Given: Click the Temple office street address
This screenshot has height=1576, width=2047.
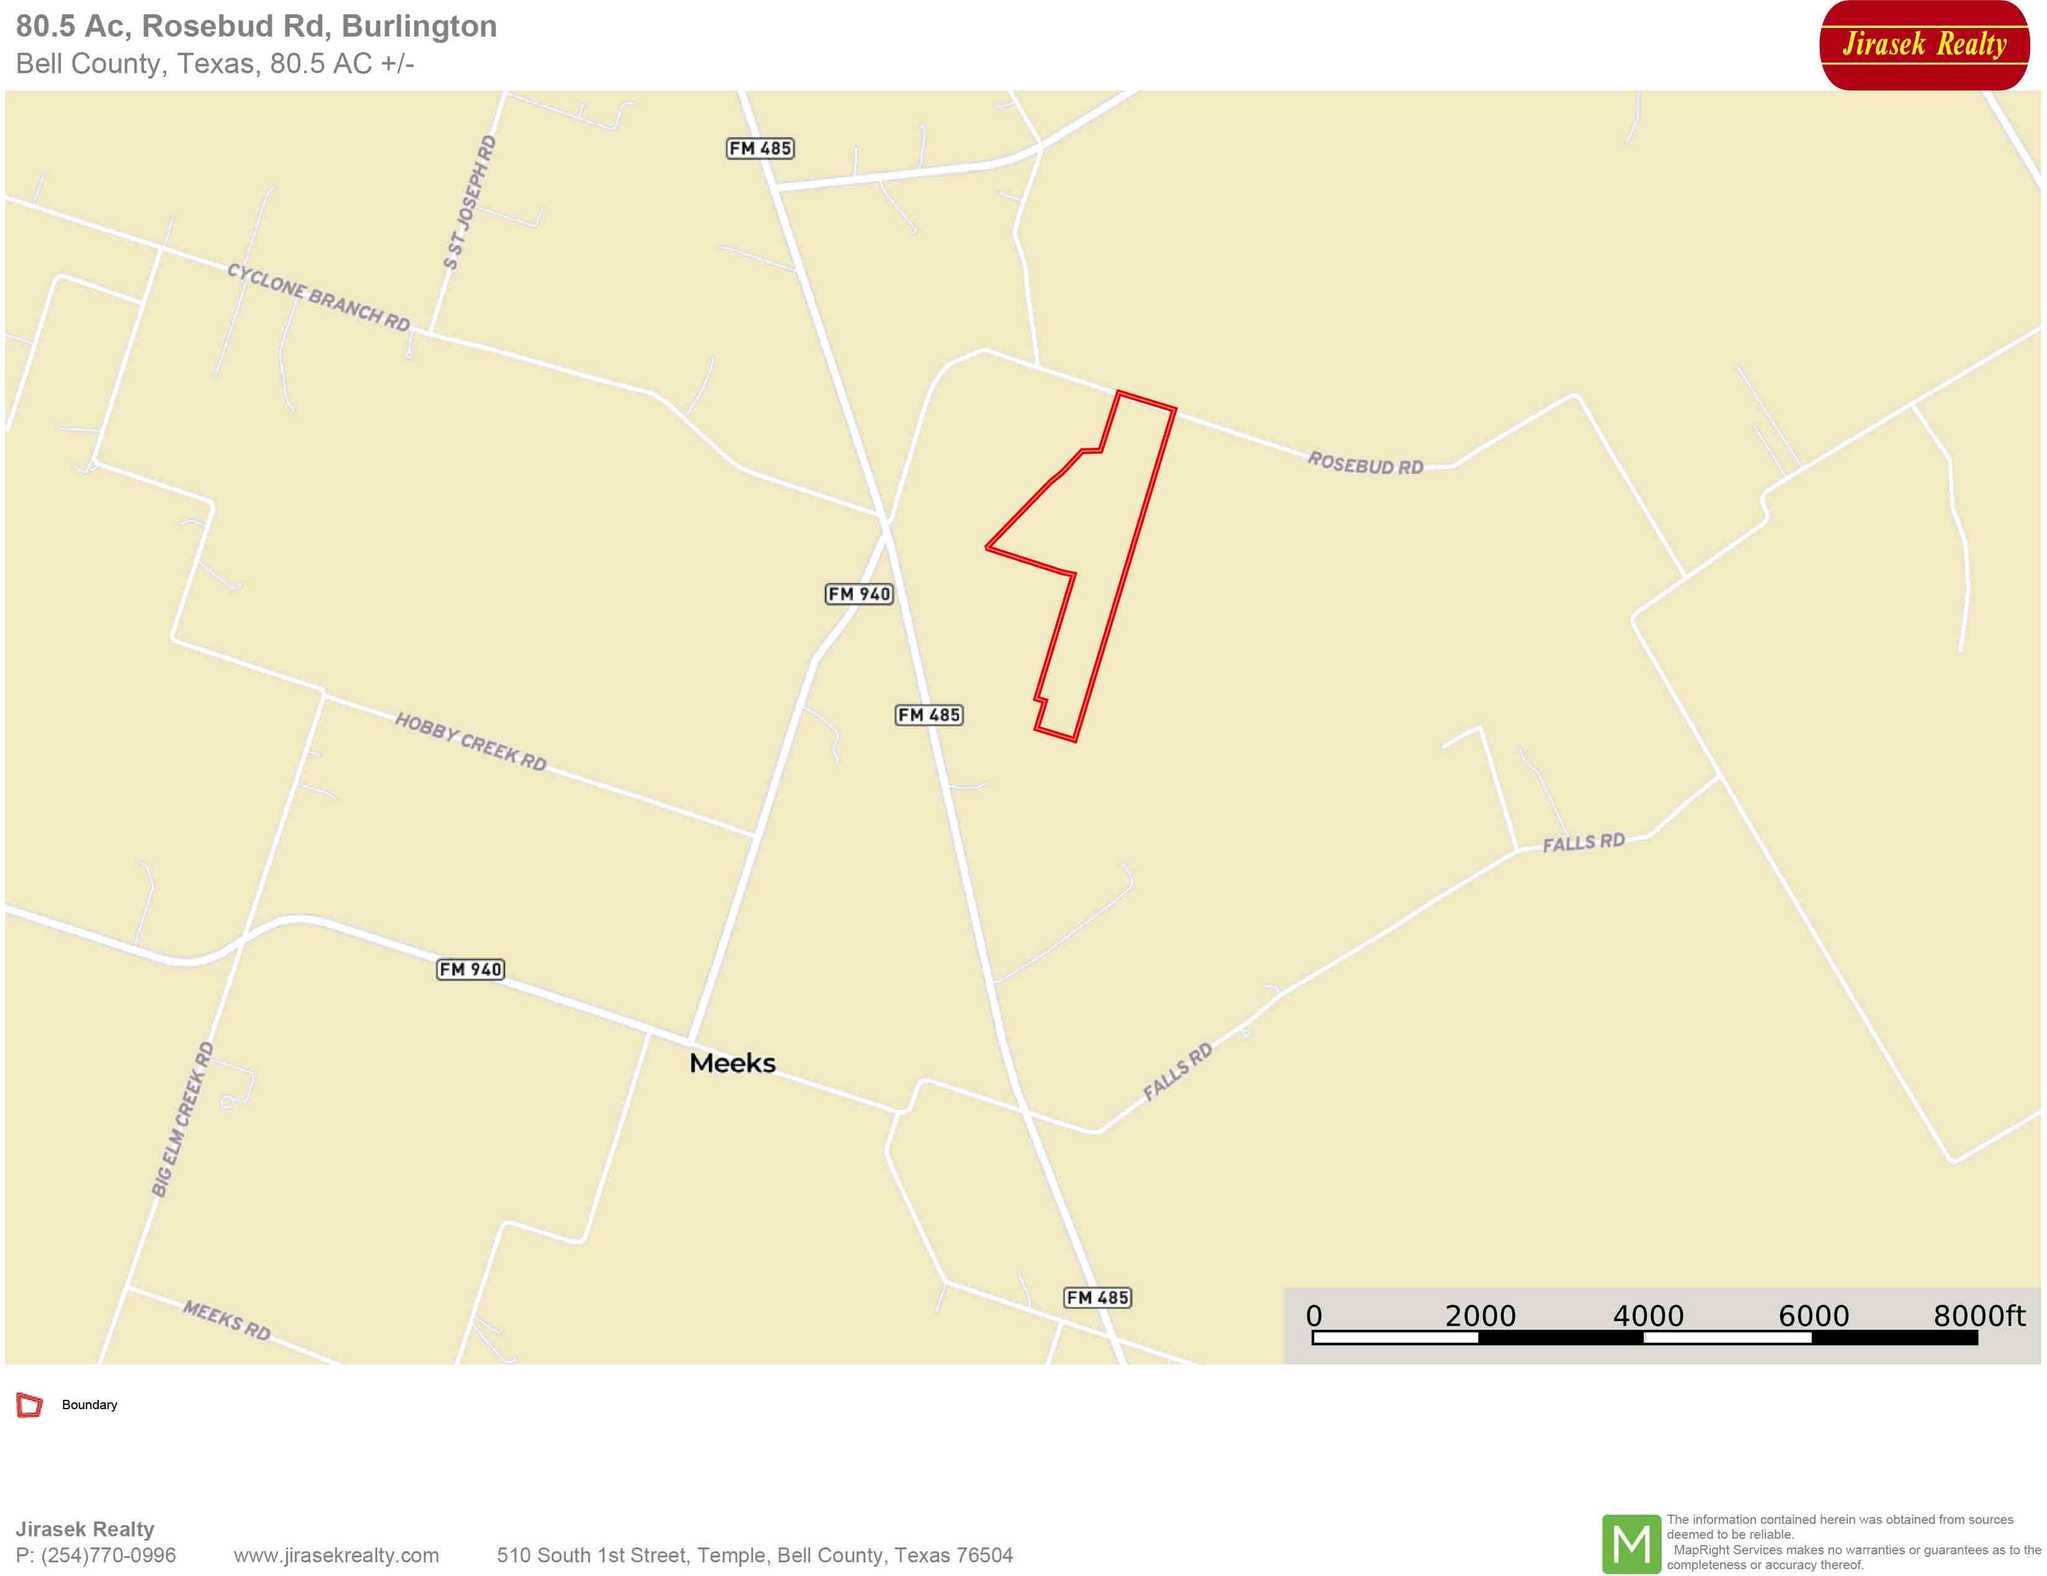Looking at the screenshot, I should point(755,1555).
